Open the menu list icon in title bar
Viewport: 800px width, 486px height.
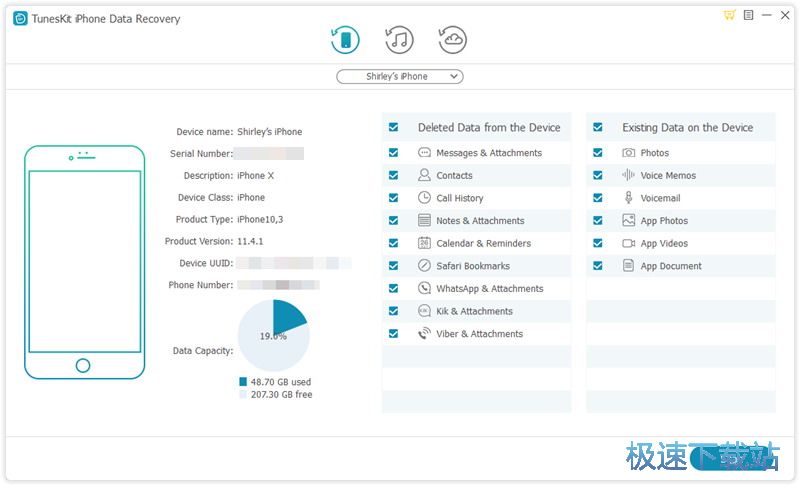pos(748,15)
